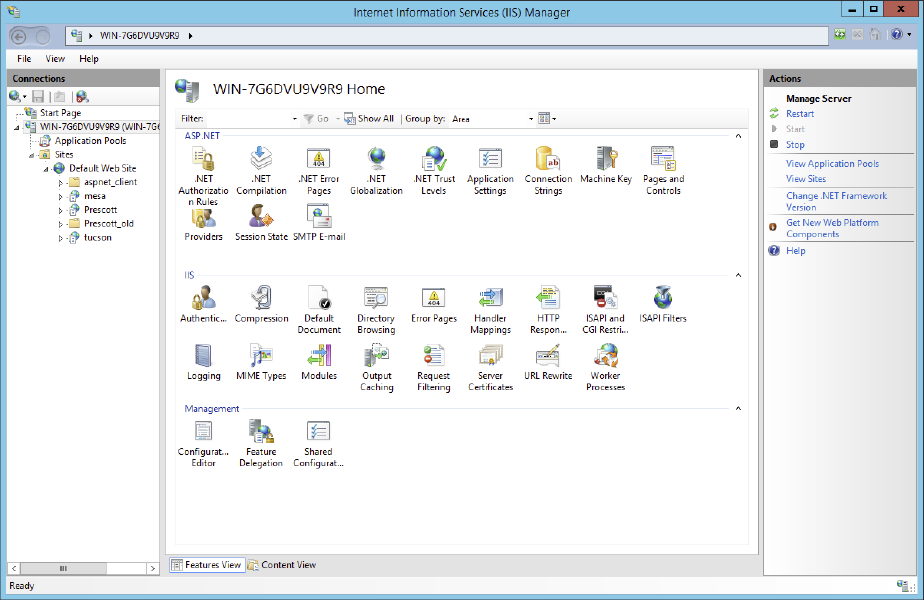
Task: Open ISAPI Filters feature
Action: click(x=663, y=305)
